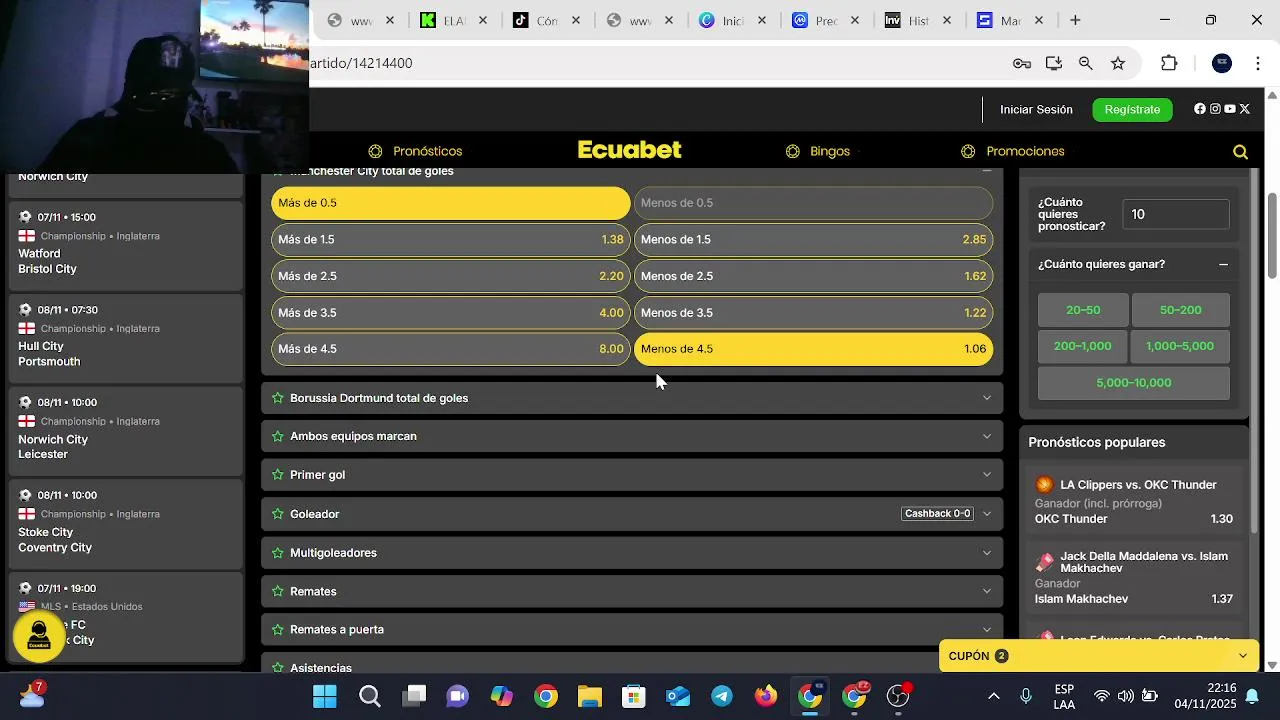Select Menos de 1.5 at 2.85
Viewport: 1280px width, 720px height.
click(813, 240)
